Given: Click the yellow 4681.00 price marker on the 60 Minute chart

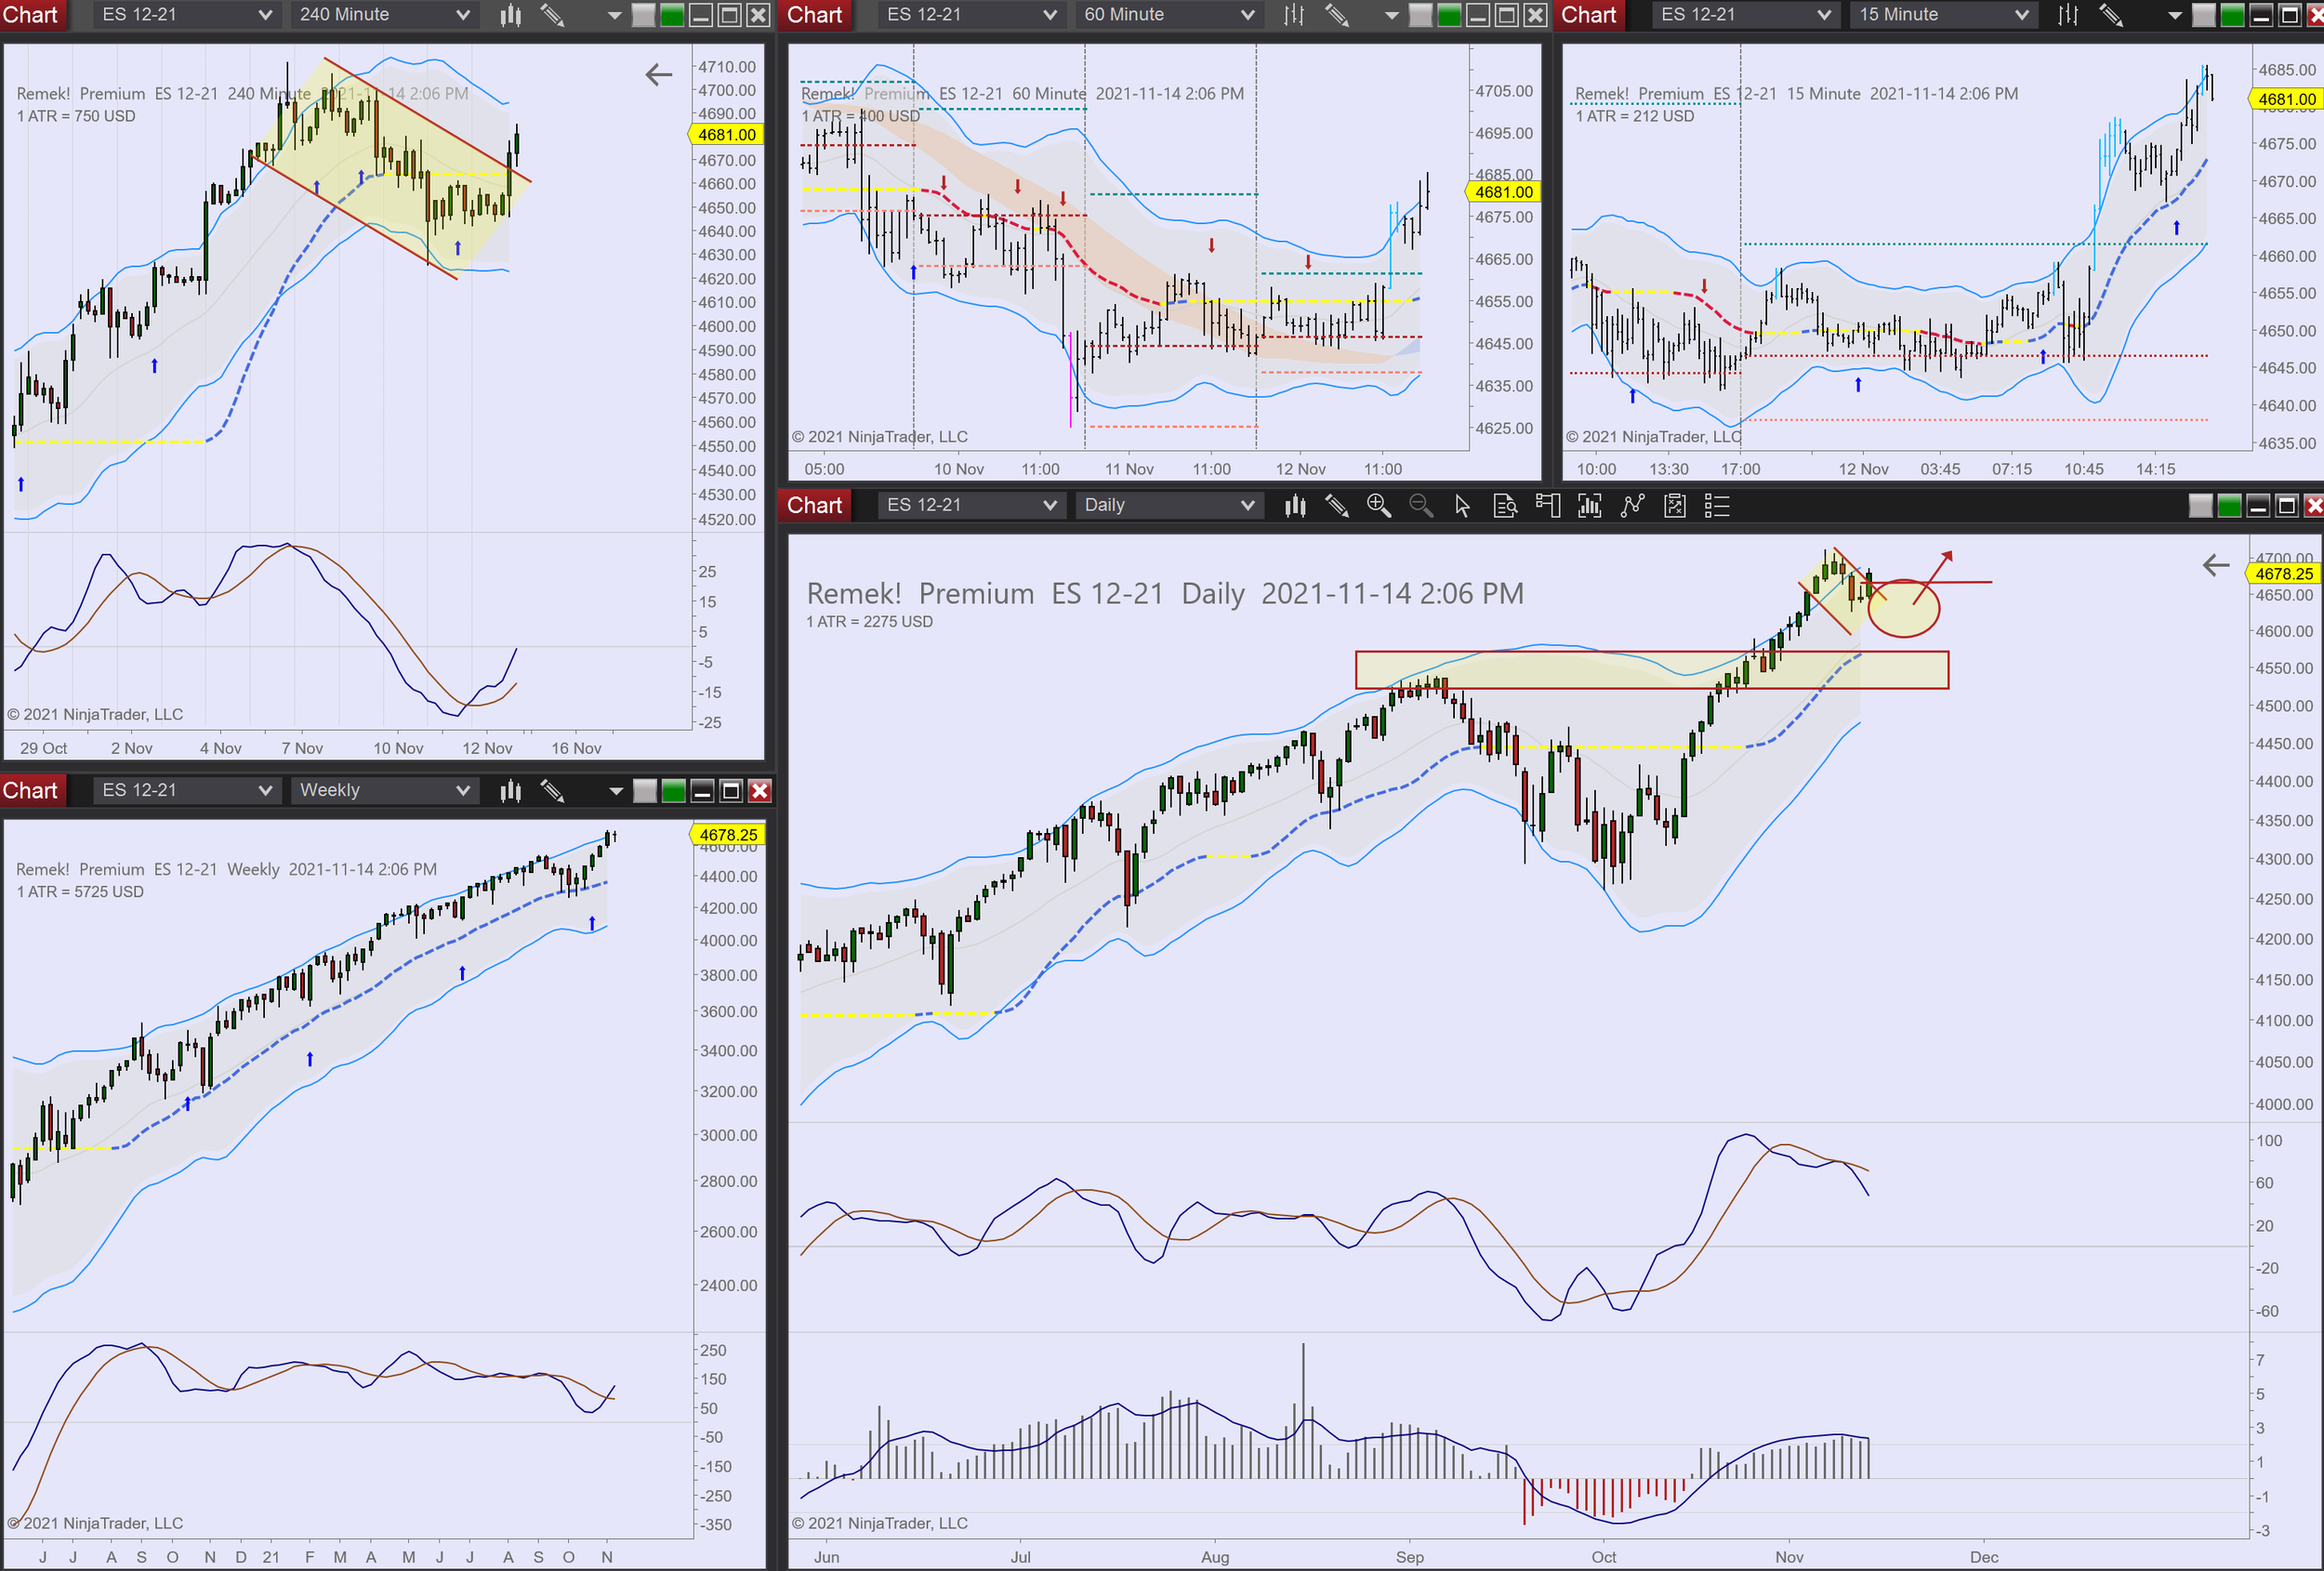Looking at the screenshot, I should 1502,192.
